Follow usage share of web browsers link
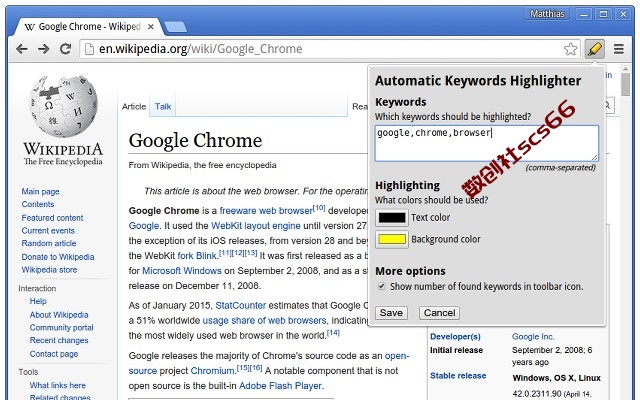Image resolution: width=640 pixels, height=400 pixels. (x=264, y=320)
